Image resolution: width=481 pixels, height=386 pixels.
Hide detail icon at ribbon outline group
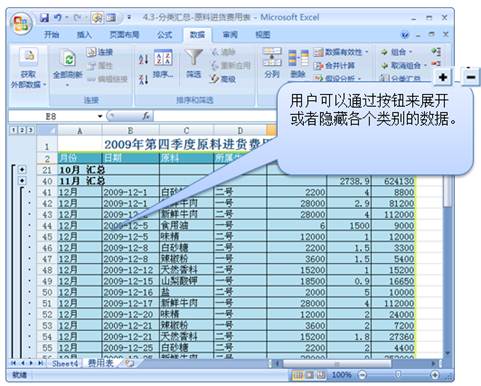coord(436,63)
